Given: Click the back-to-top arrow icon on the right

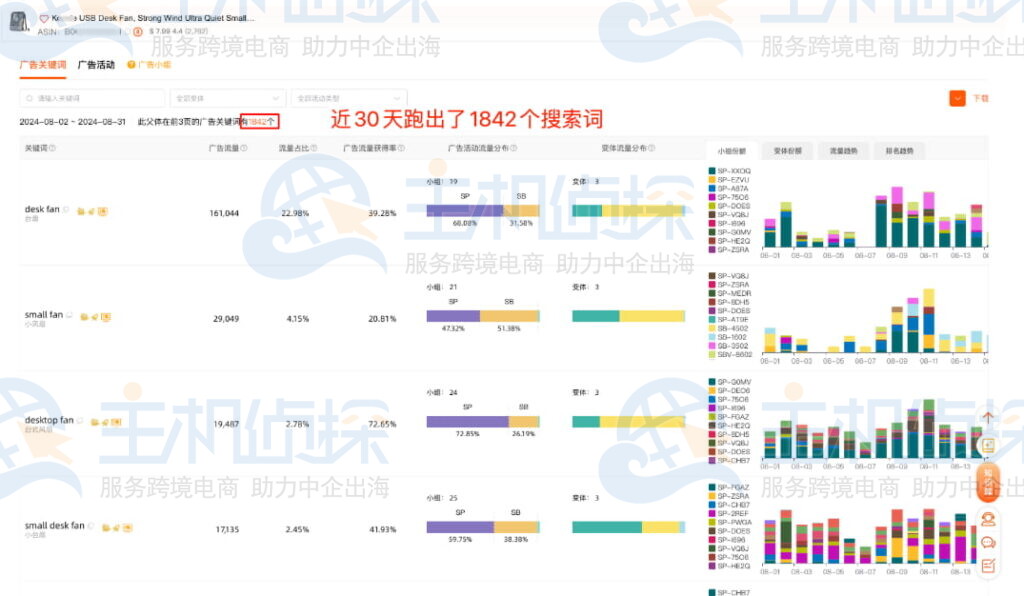Looking at the screenshot, I should point(988,418).
